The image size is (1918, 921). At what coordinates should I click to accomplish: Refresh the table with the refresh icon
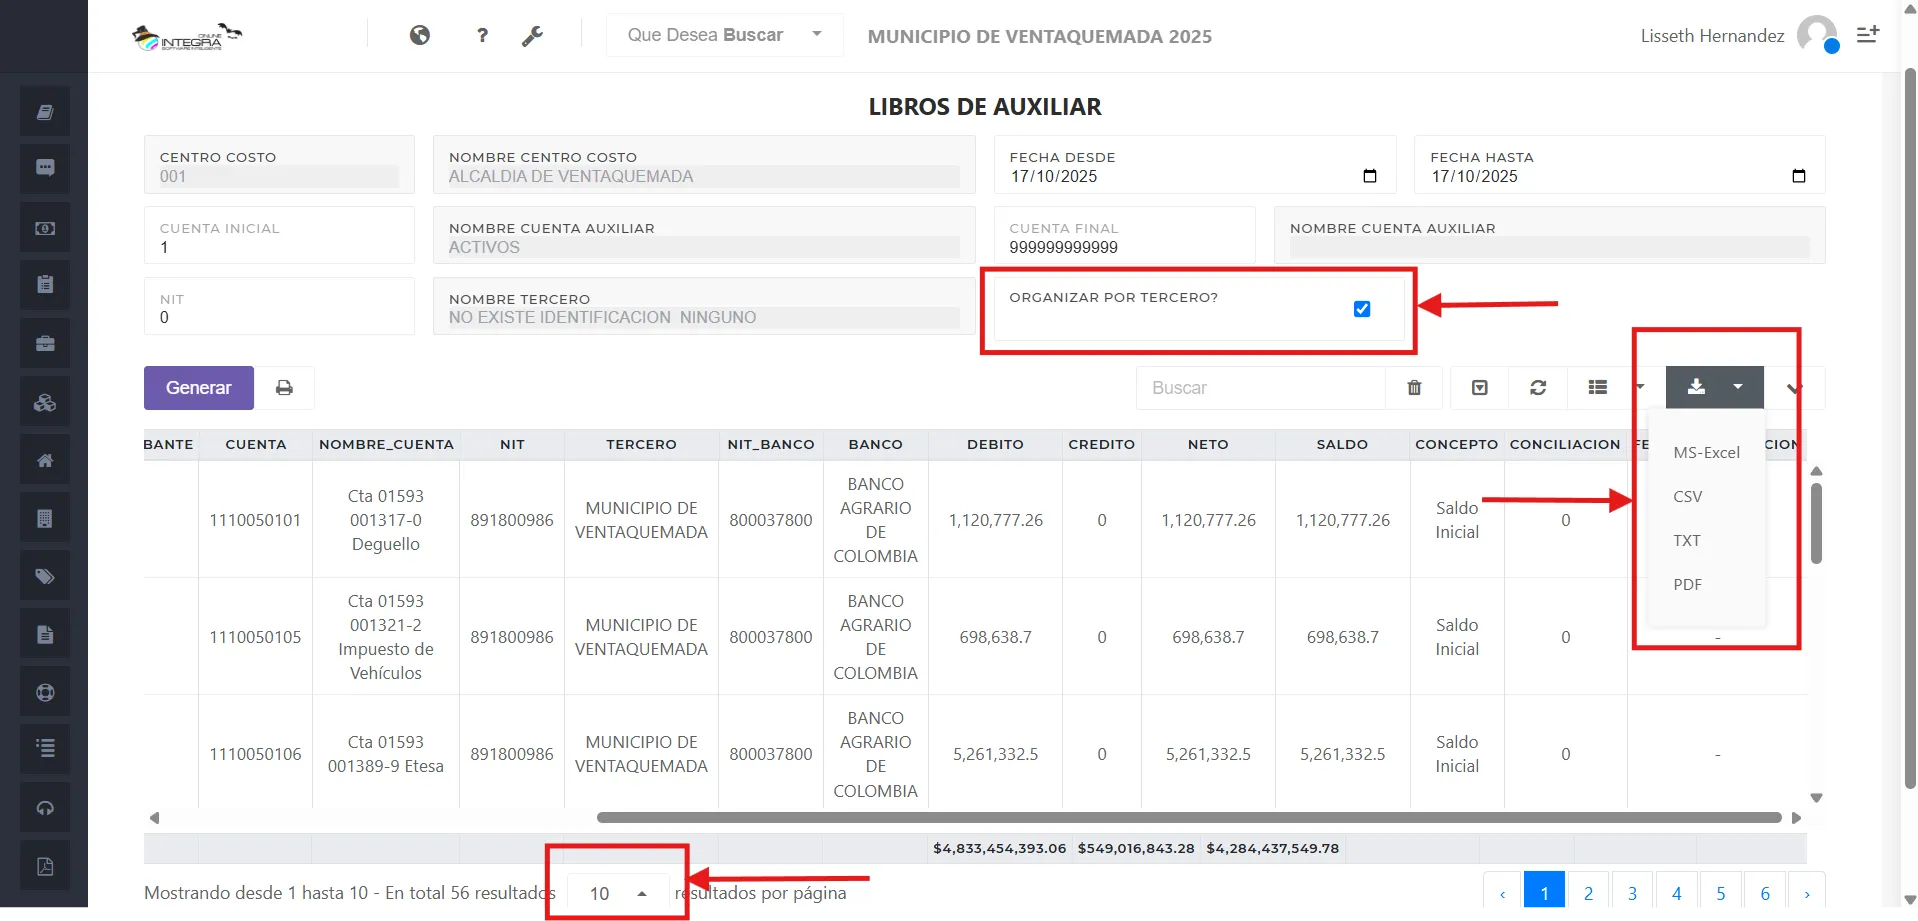click(1538, 387)
